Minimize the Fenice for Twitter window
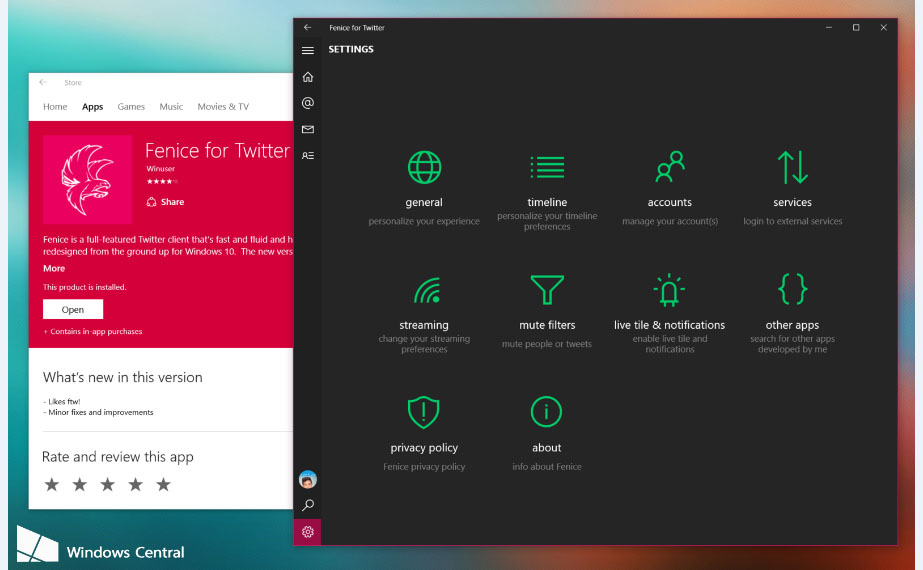Image resolution: width=923 pixels, height=570 pixels. (x=829, y=28)
